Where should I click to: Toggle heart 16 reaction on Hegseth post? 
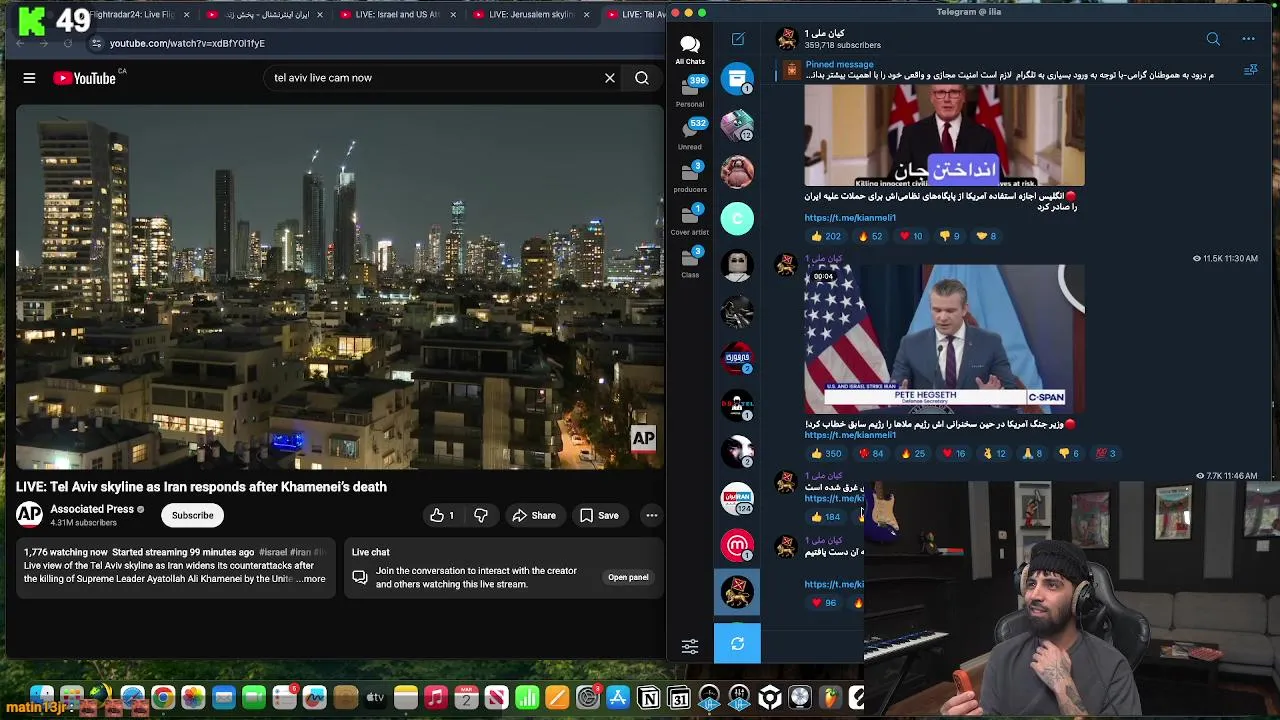[953, 453]
